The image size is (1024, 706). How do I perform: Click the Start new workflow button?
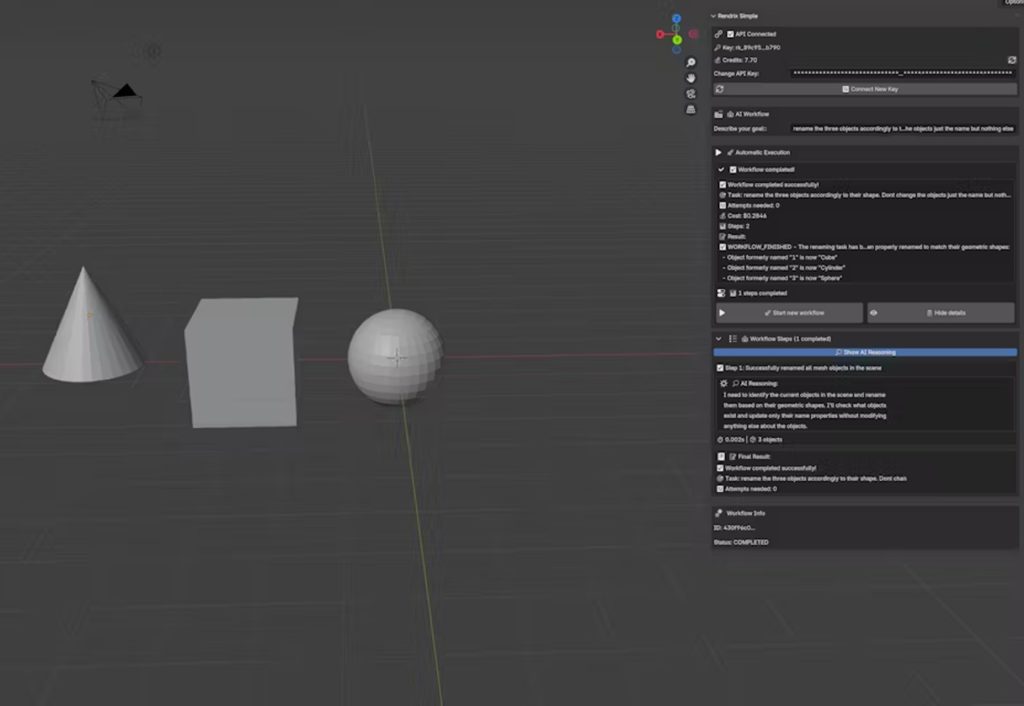coord(790,313)
